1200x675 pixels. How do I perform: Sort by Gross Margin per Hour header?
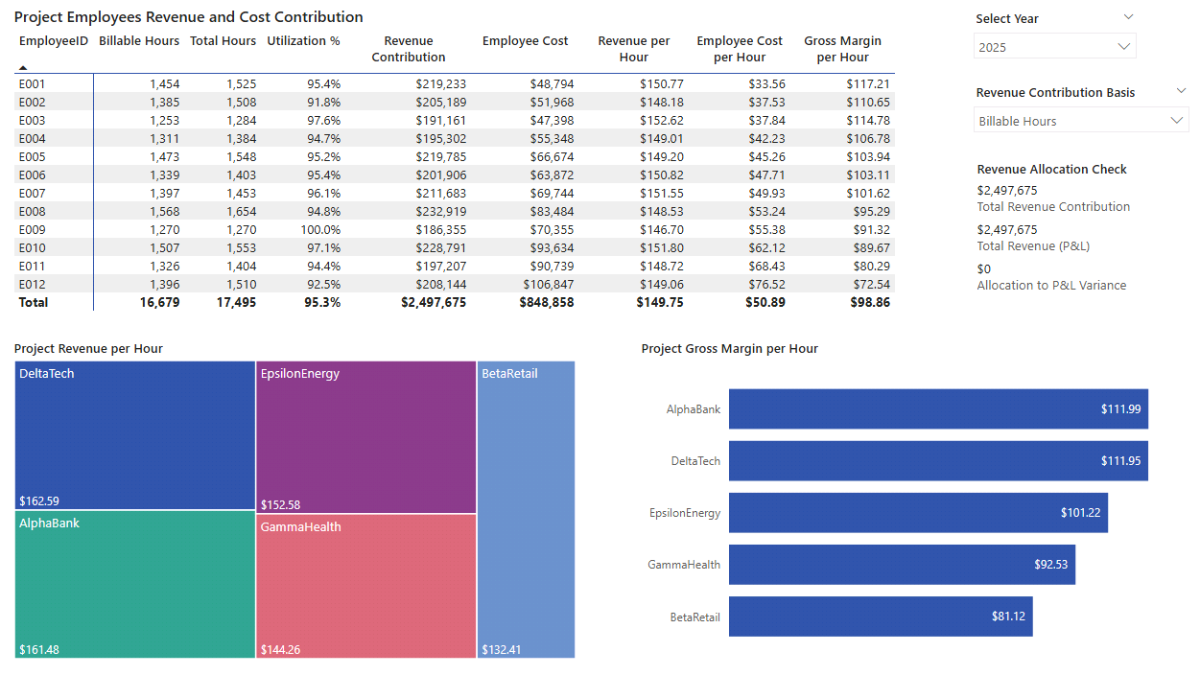coord(841,49)
